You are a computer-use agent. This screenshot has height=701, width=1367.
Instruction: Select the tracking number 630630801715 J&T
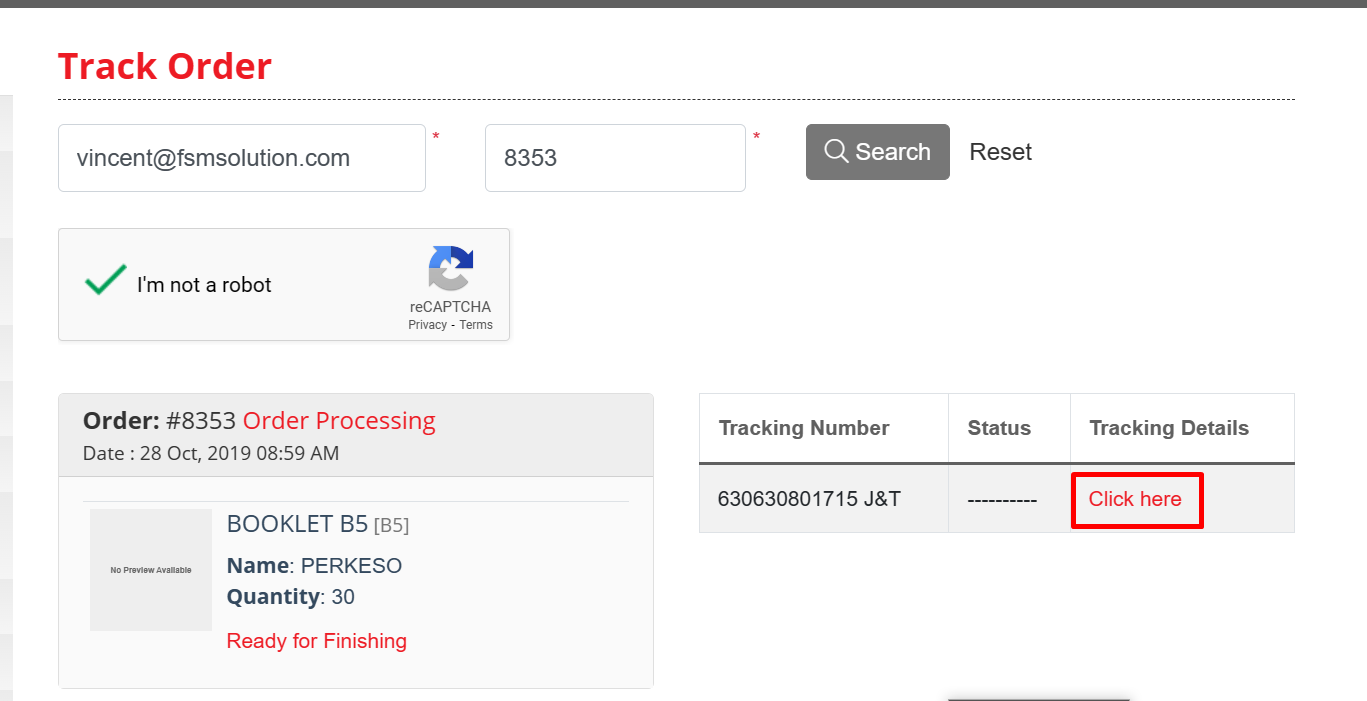809,499
